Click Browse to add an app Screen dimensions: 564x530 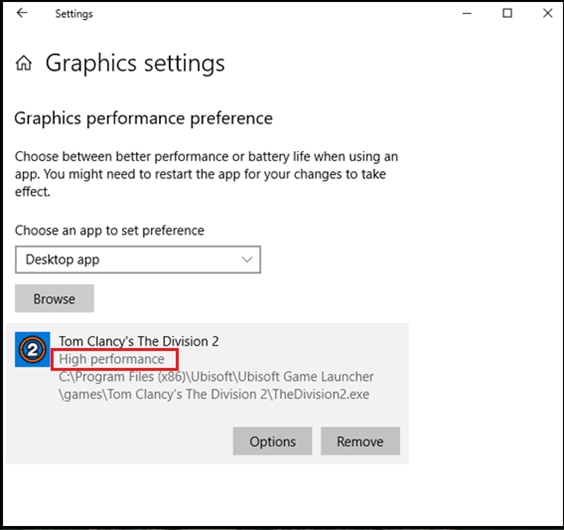54,298
